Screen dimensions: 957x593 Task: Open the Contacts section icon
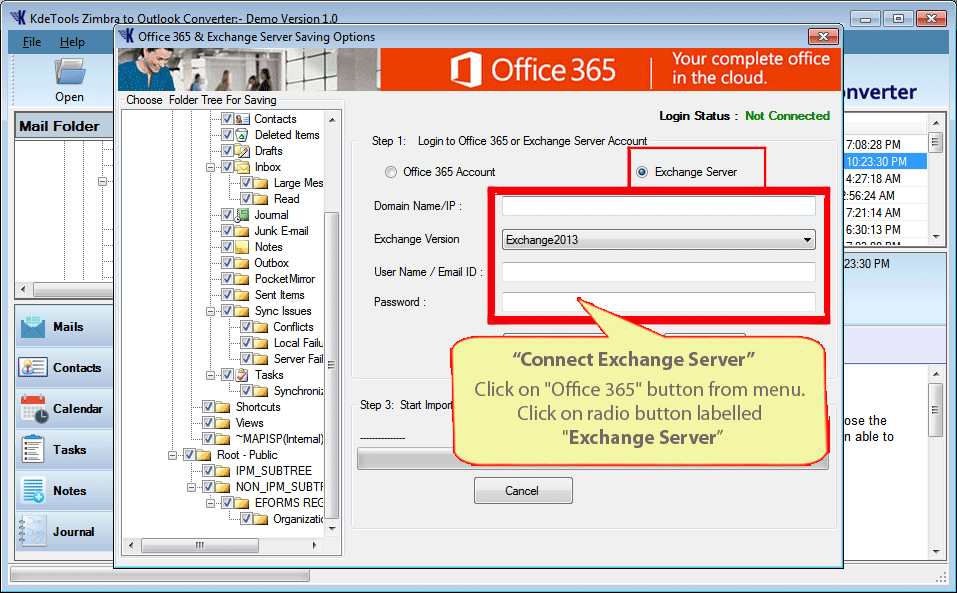32,368
